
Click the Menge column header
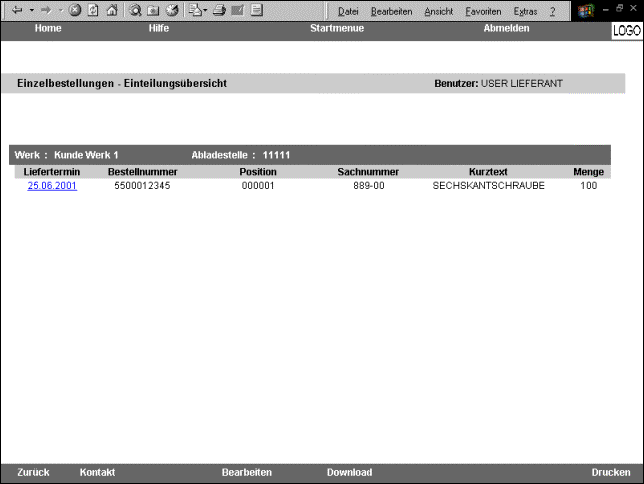pos(589,172)
